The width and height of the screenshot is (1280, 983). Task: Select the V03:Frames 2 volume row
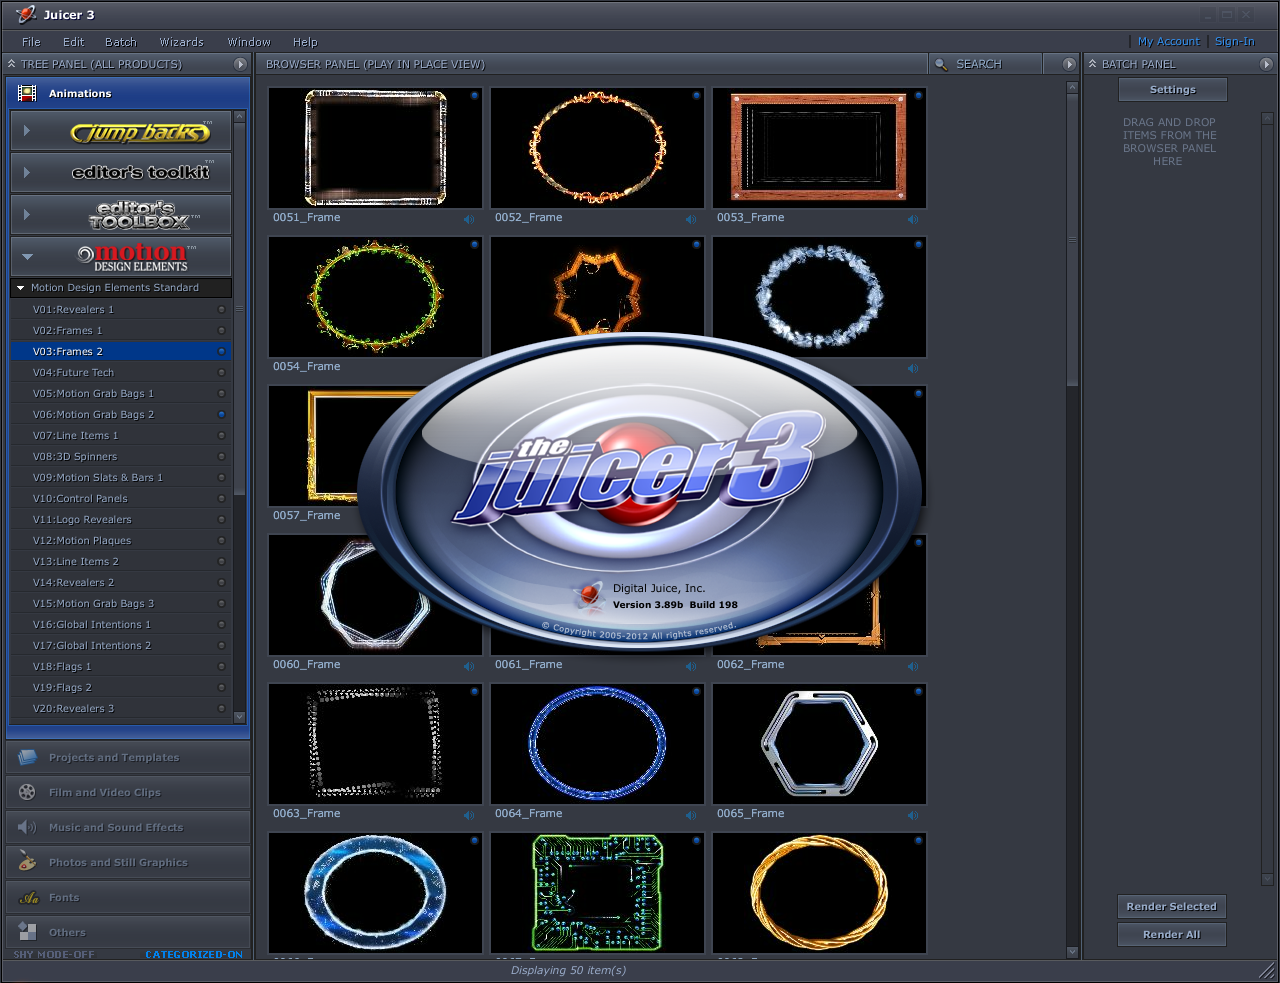[x=121, y=351]
